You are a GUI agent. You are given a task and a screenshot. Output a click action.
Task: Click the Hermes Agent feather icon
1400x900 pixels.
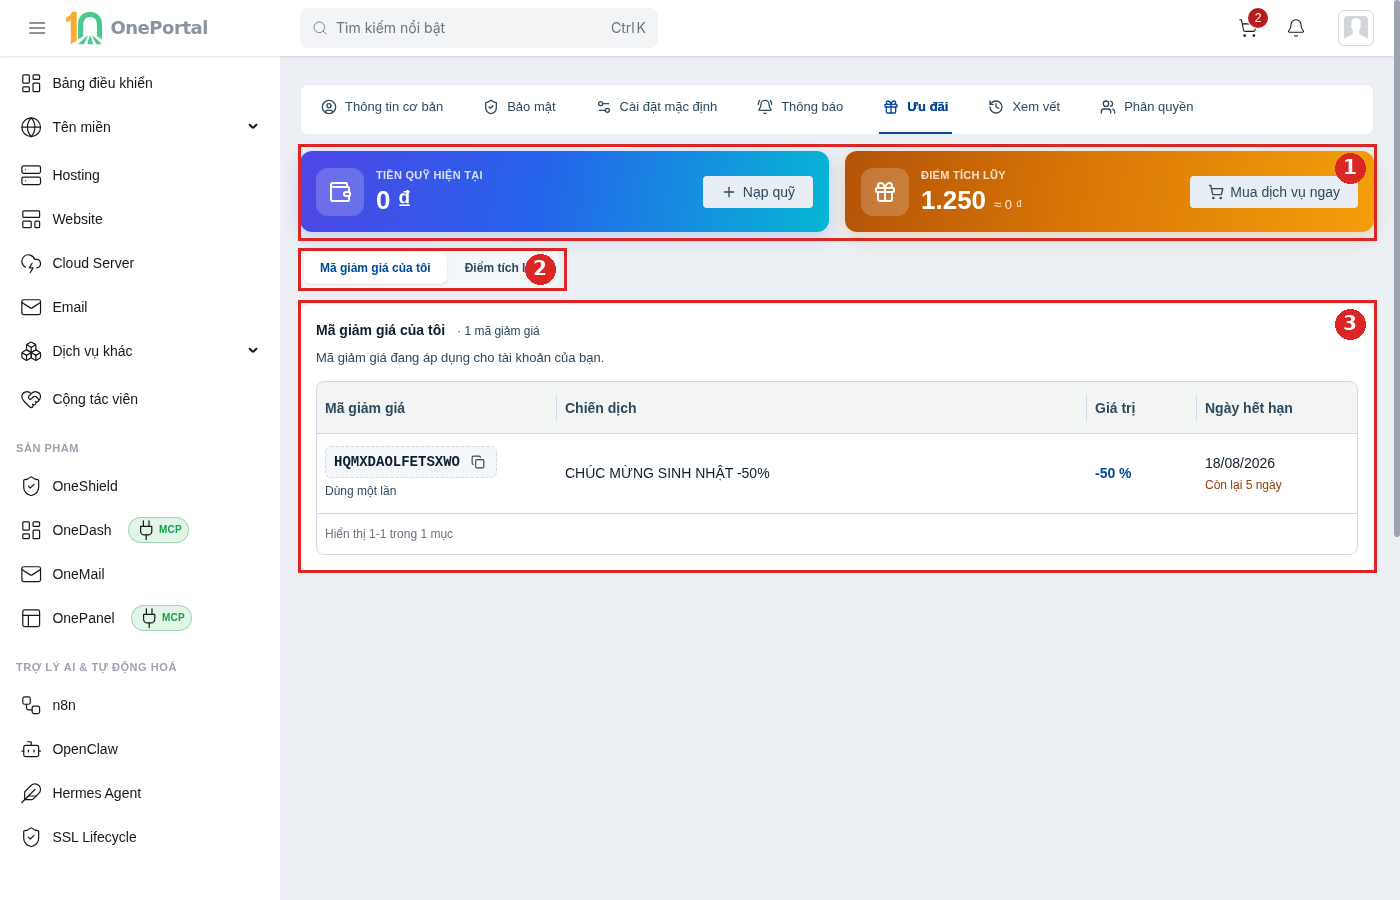pos(31,793)
